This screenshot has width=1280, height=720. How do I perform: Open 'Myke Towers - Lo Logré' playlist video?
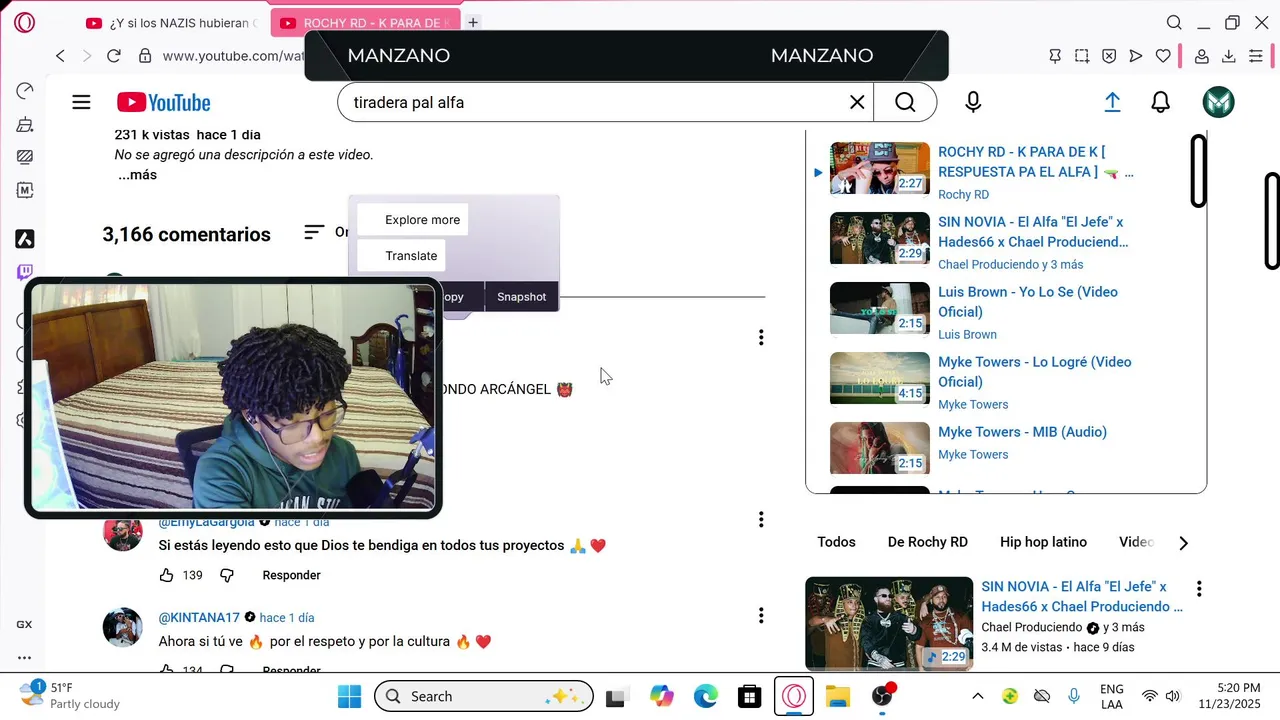[x=1035, y=372]
